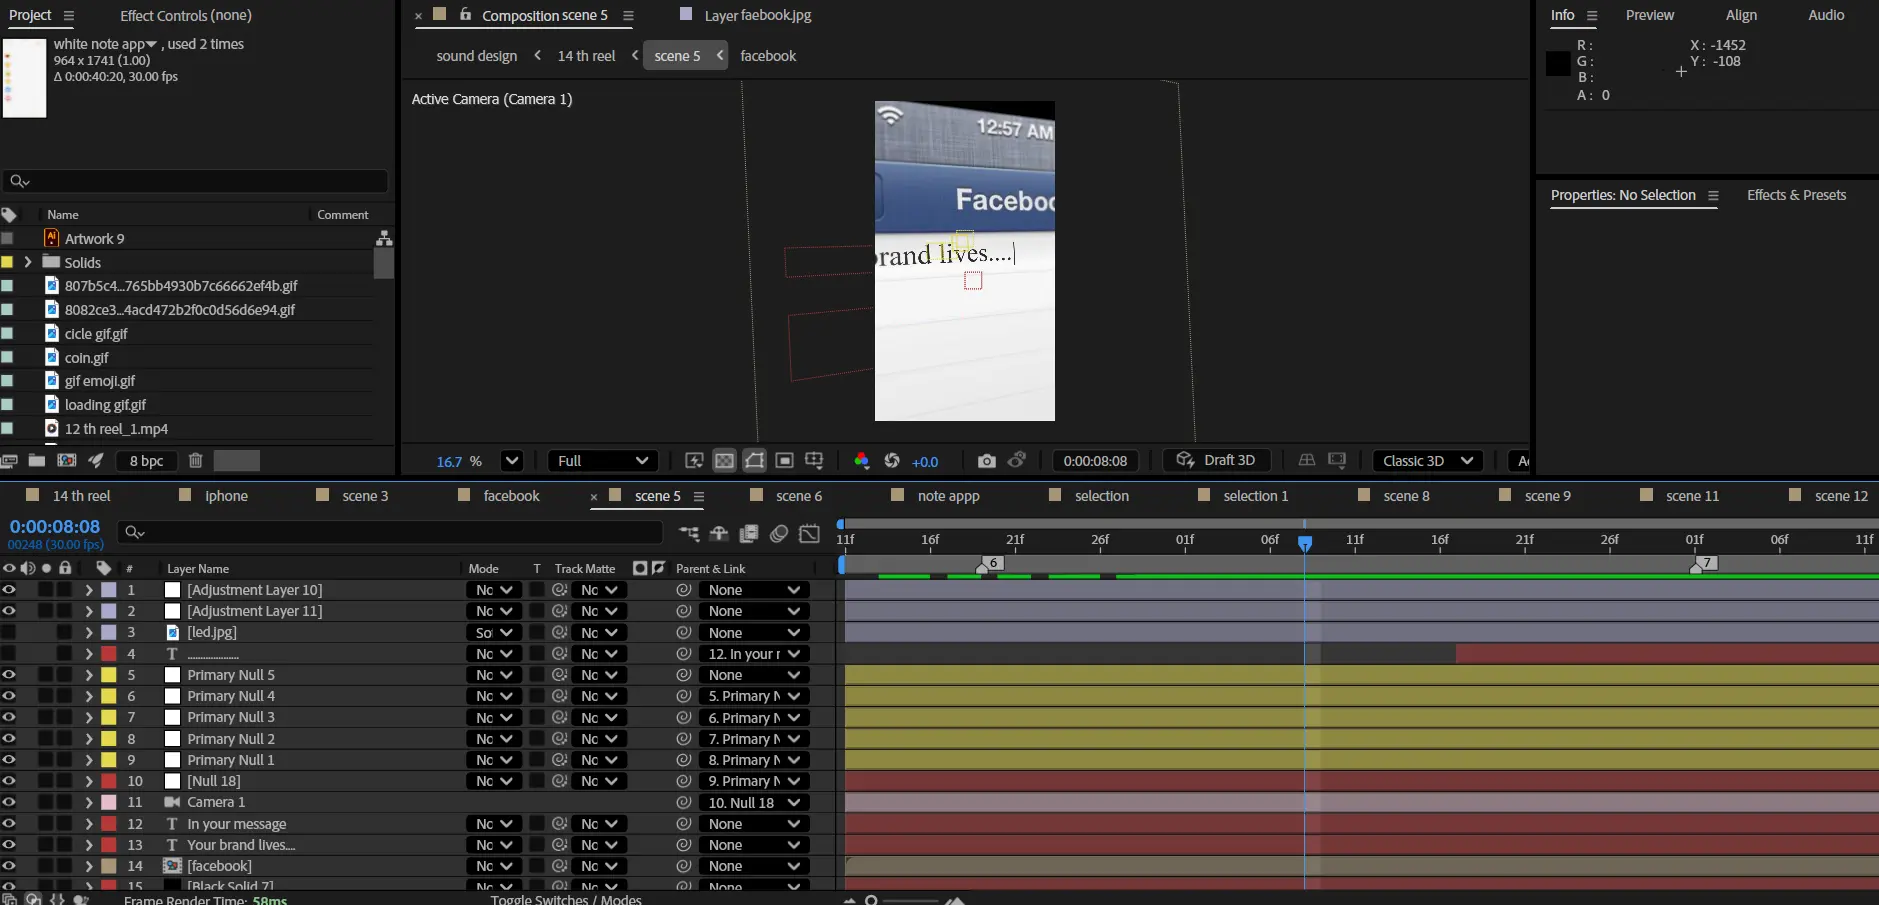Open the Graph Editor in timeline
1879x905 pixels.
809,534
